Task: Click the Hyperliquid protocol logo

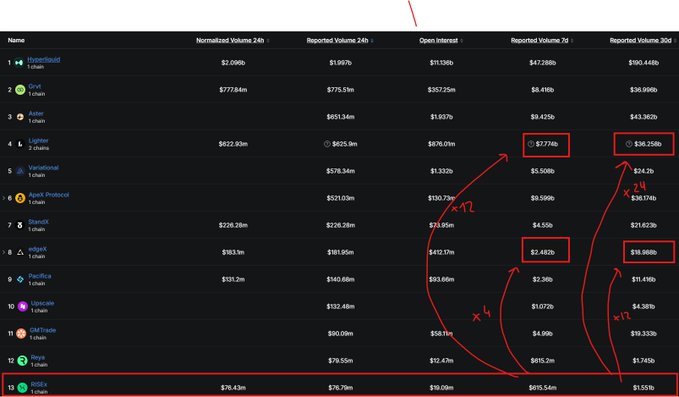Action: (19, 63)
